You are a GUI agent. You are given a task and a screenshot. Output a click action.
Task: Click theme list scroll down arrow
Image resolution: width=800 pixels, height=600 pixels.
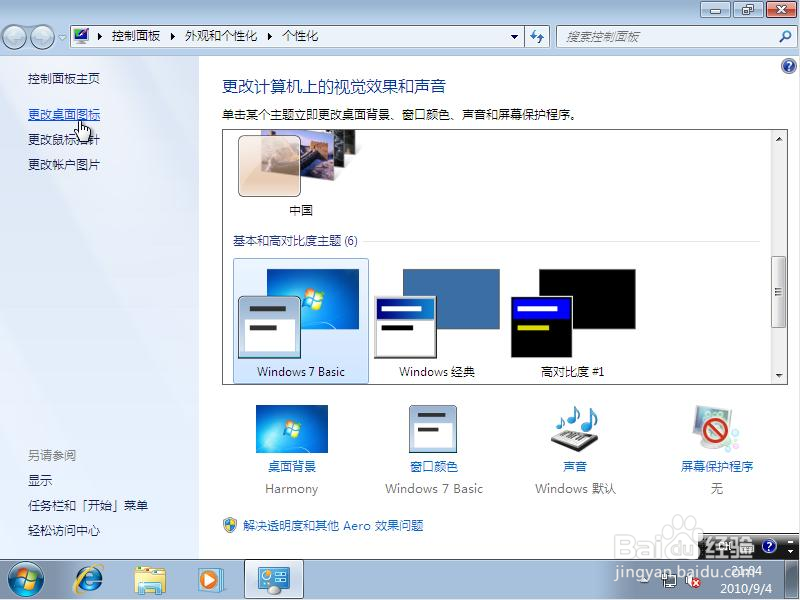pyautogui.click(x=779, y=376)
